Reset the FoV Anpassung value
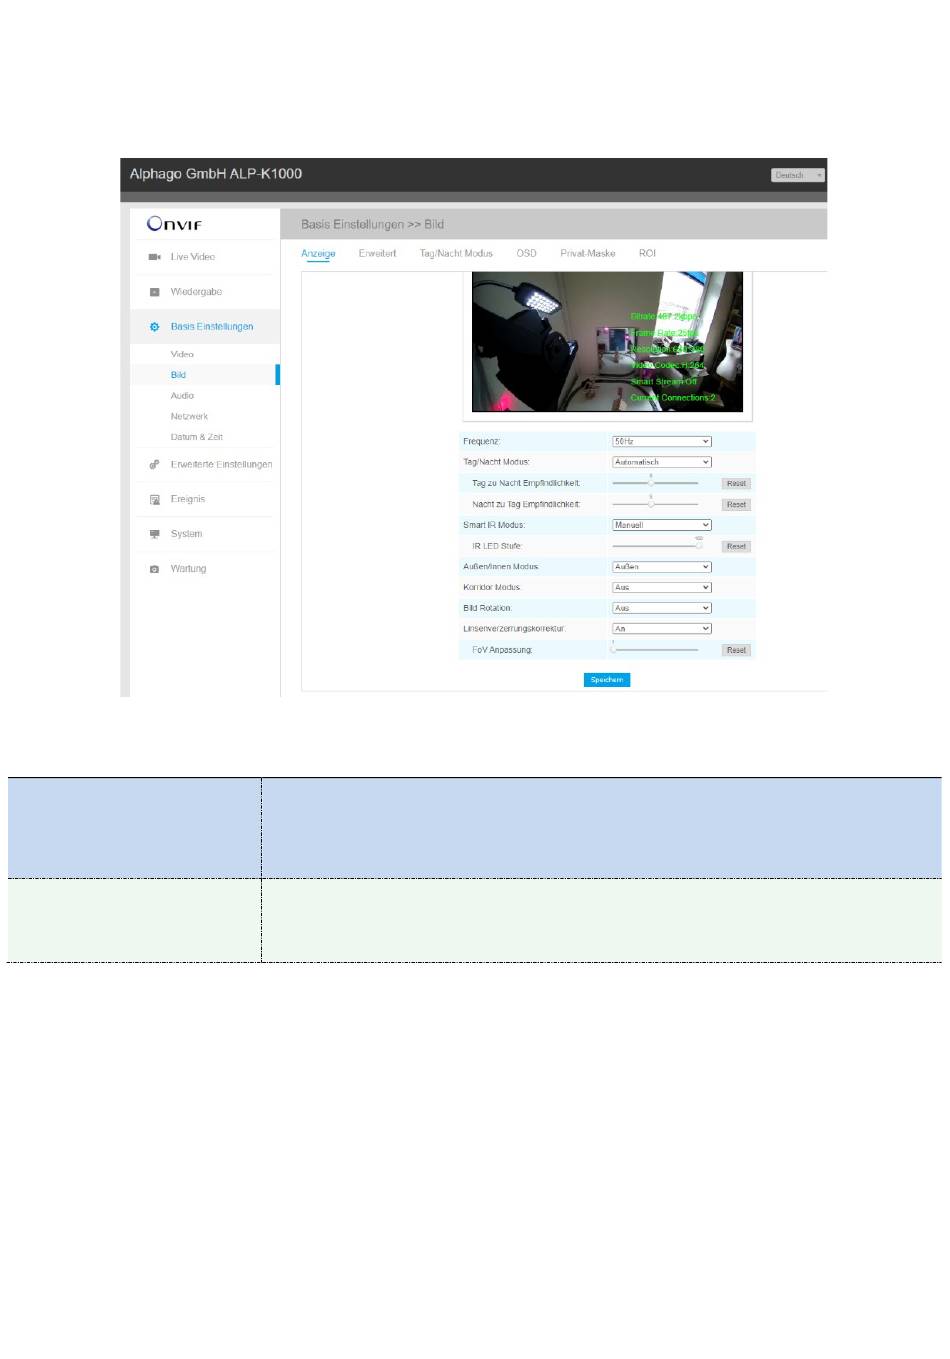The height and width of the screenshot is (1359, 950). coord(736,650)
